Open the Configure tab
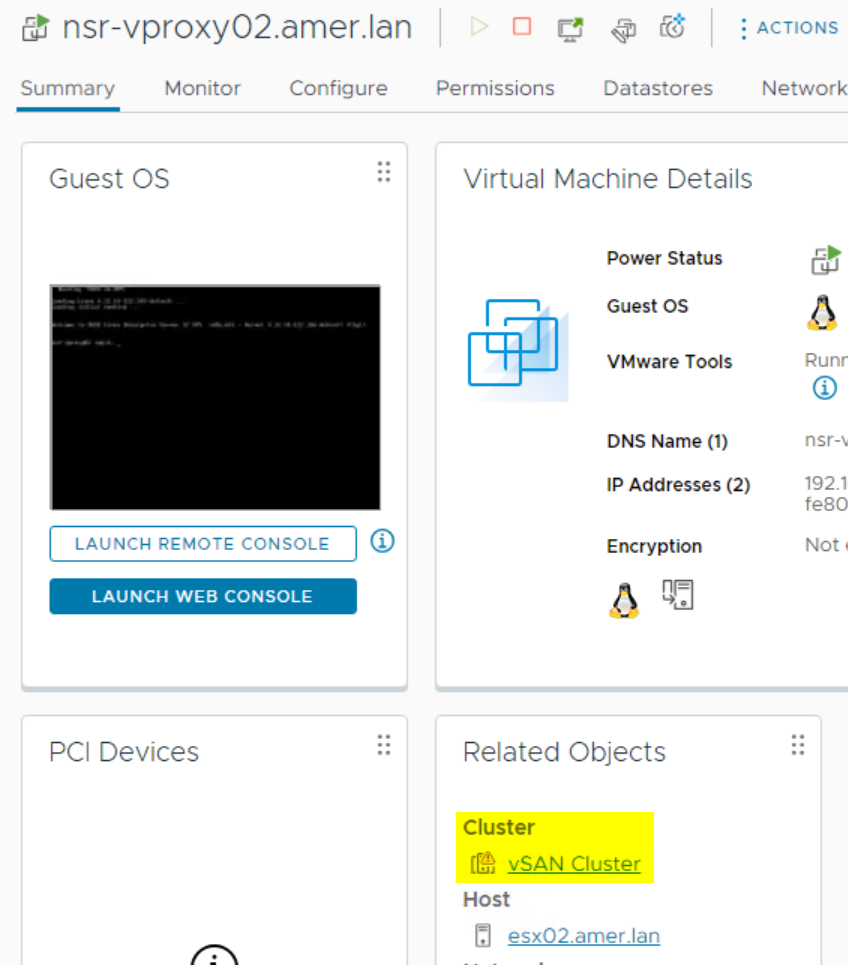848x965 pixels. coord(338,88)
